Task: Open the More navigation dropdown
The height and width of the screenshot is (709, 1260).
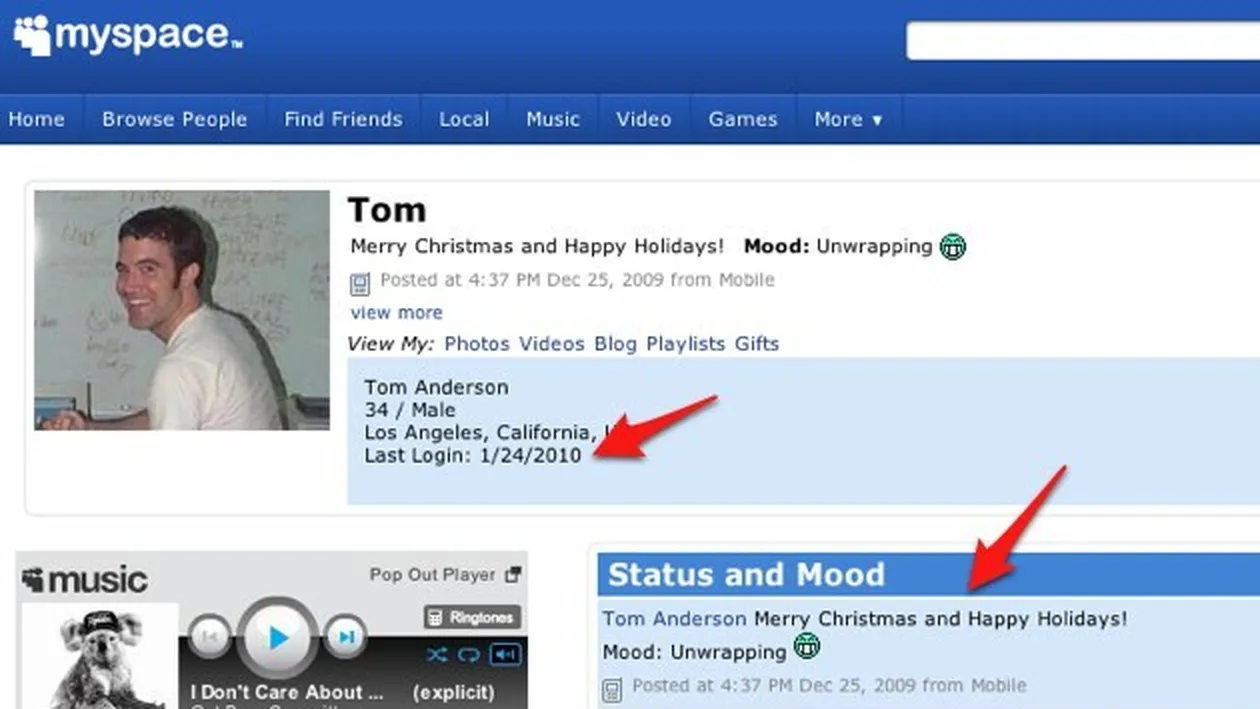Action: [848, 119]
